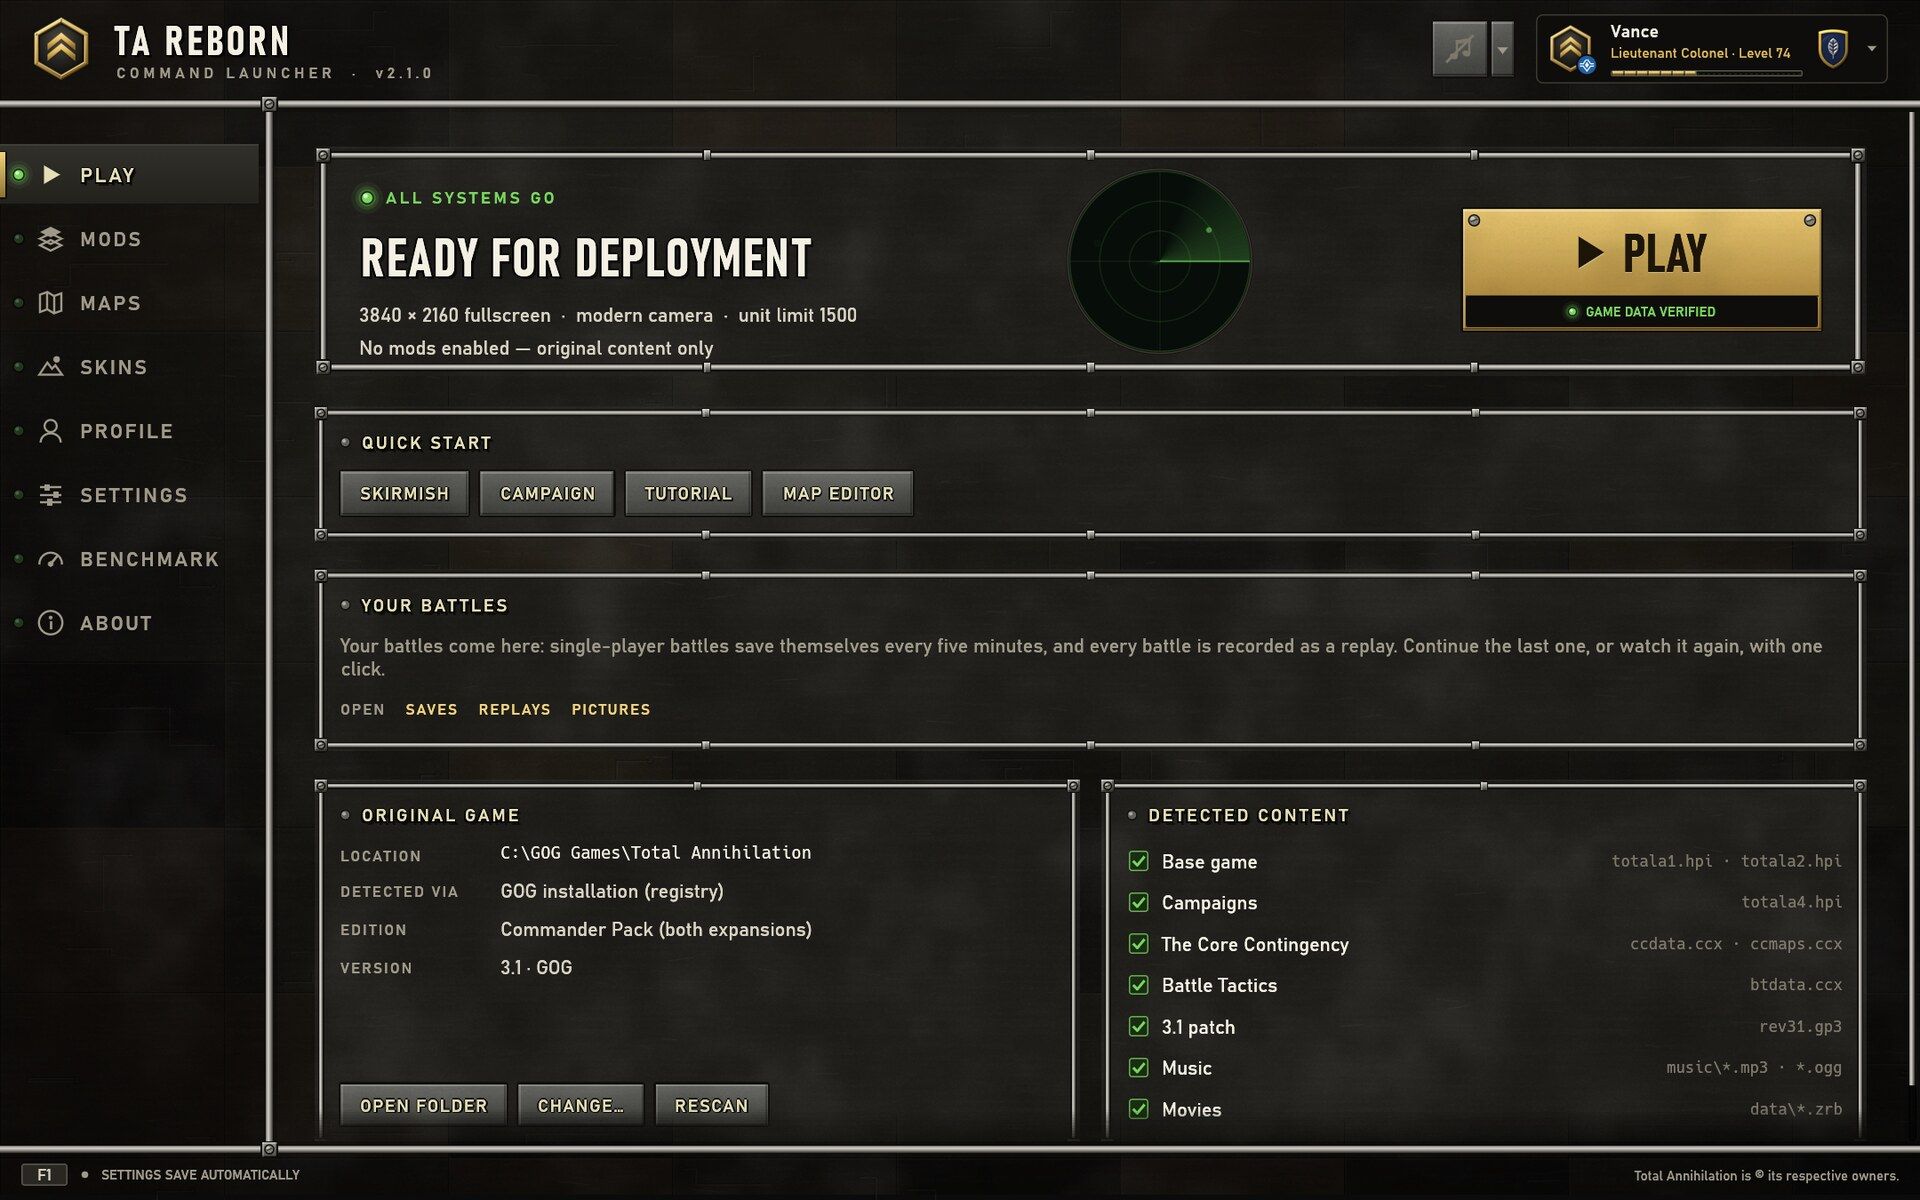Open the Replays link
Viewport: 1920px width, 1200px height.
pyautogui.click(x=514, y=709)
